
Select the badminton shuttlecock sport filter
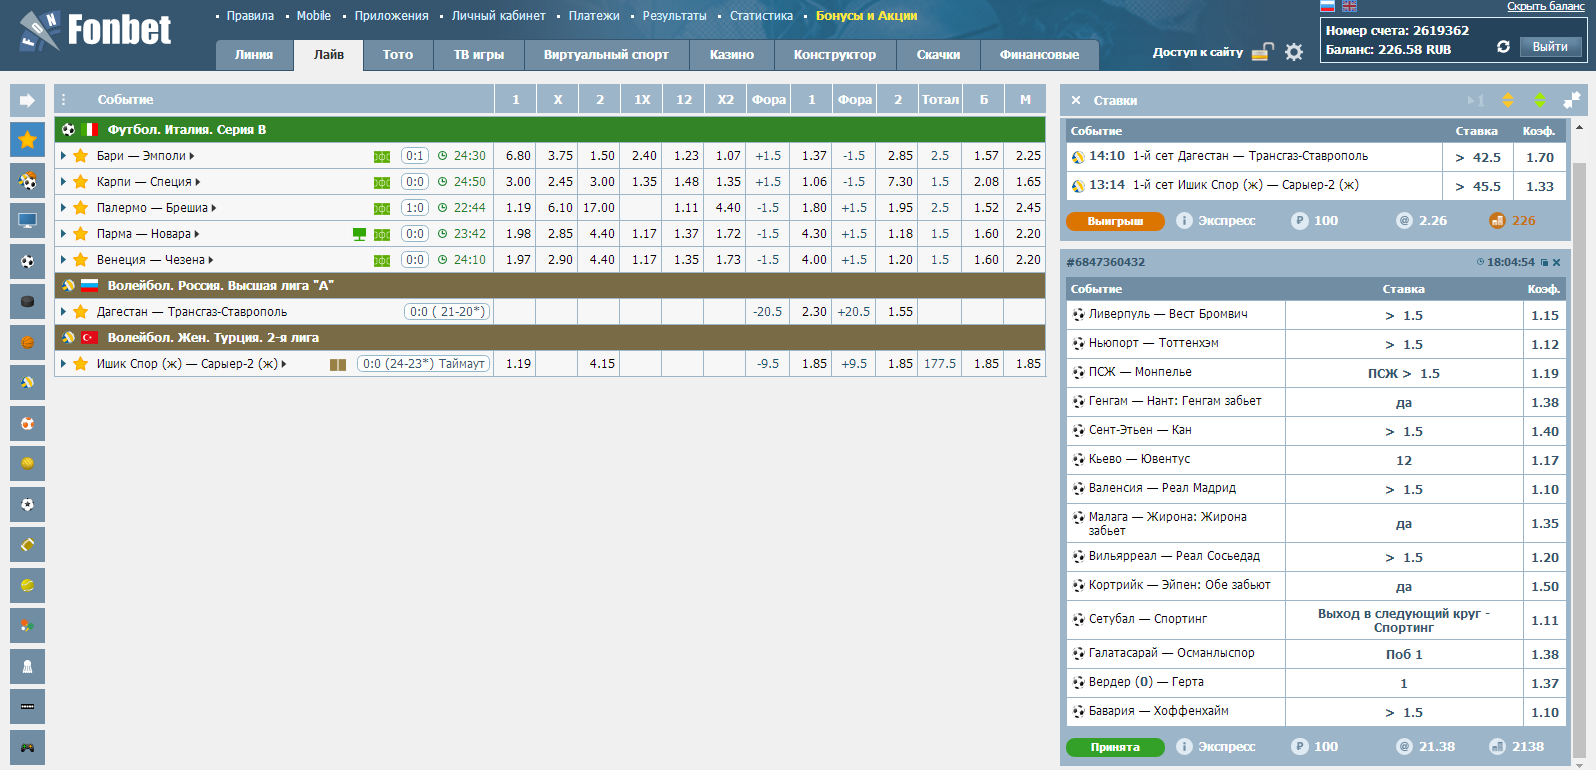point(27,666)
